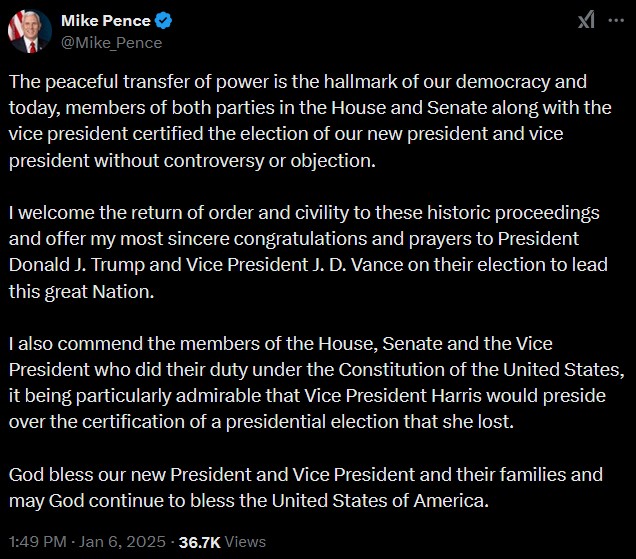Click 'Constitution of the United States' text
The width and height of the screenshot is (636, 559).
481,370
